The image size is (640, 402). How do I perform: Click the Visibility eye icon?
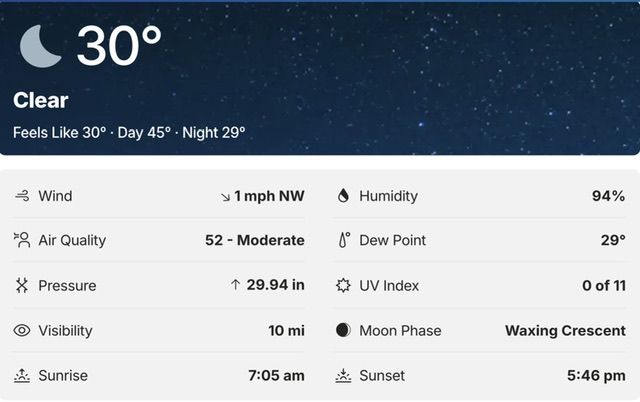coord(22,331)
